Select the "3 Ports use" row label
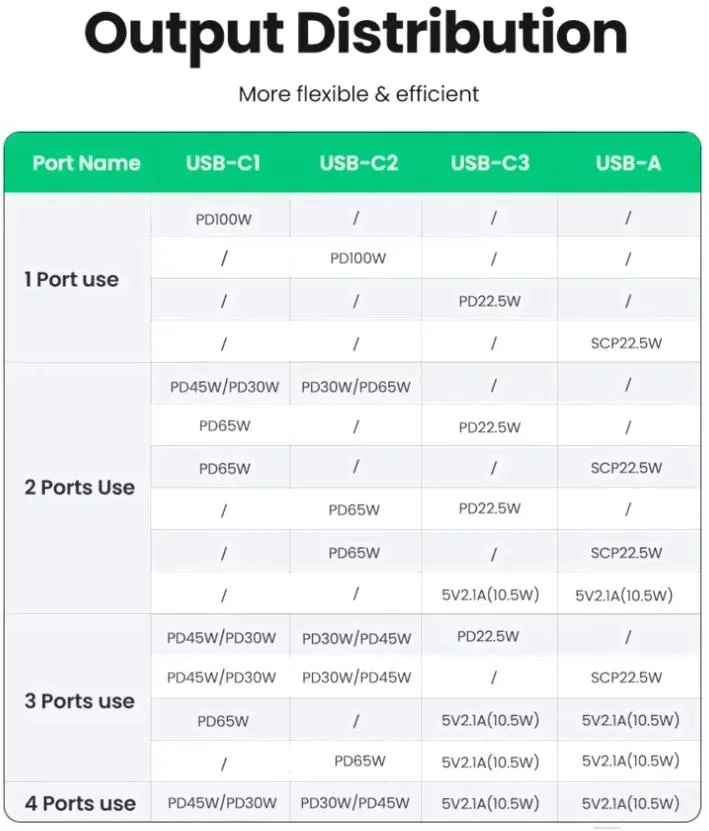The width and height of the screenshot is (709, 831). (x=79, y=701)
